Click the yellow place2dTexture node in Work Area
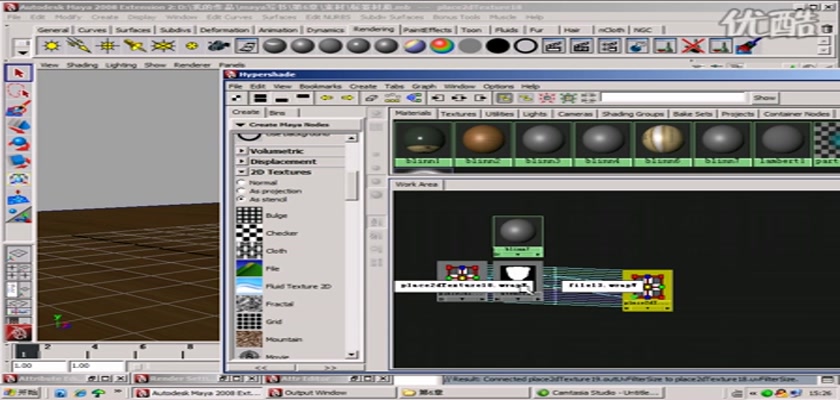840x400 pixels. click(647, 290)
